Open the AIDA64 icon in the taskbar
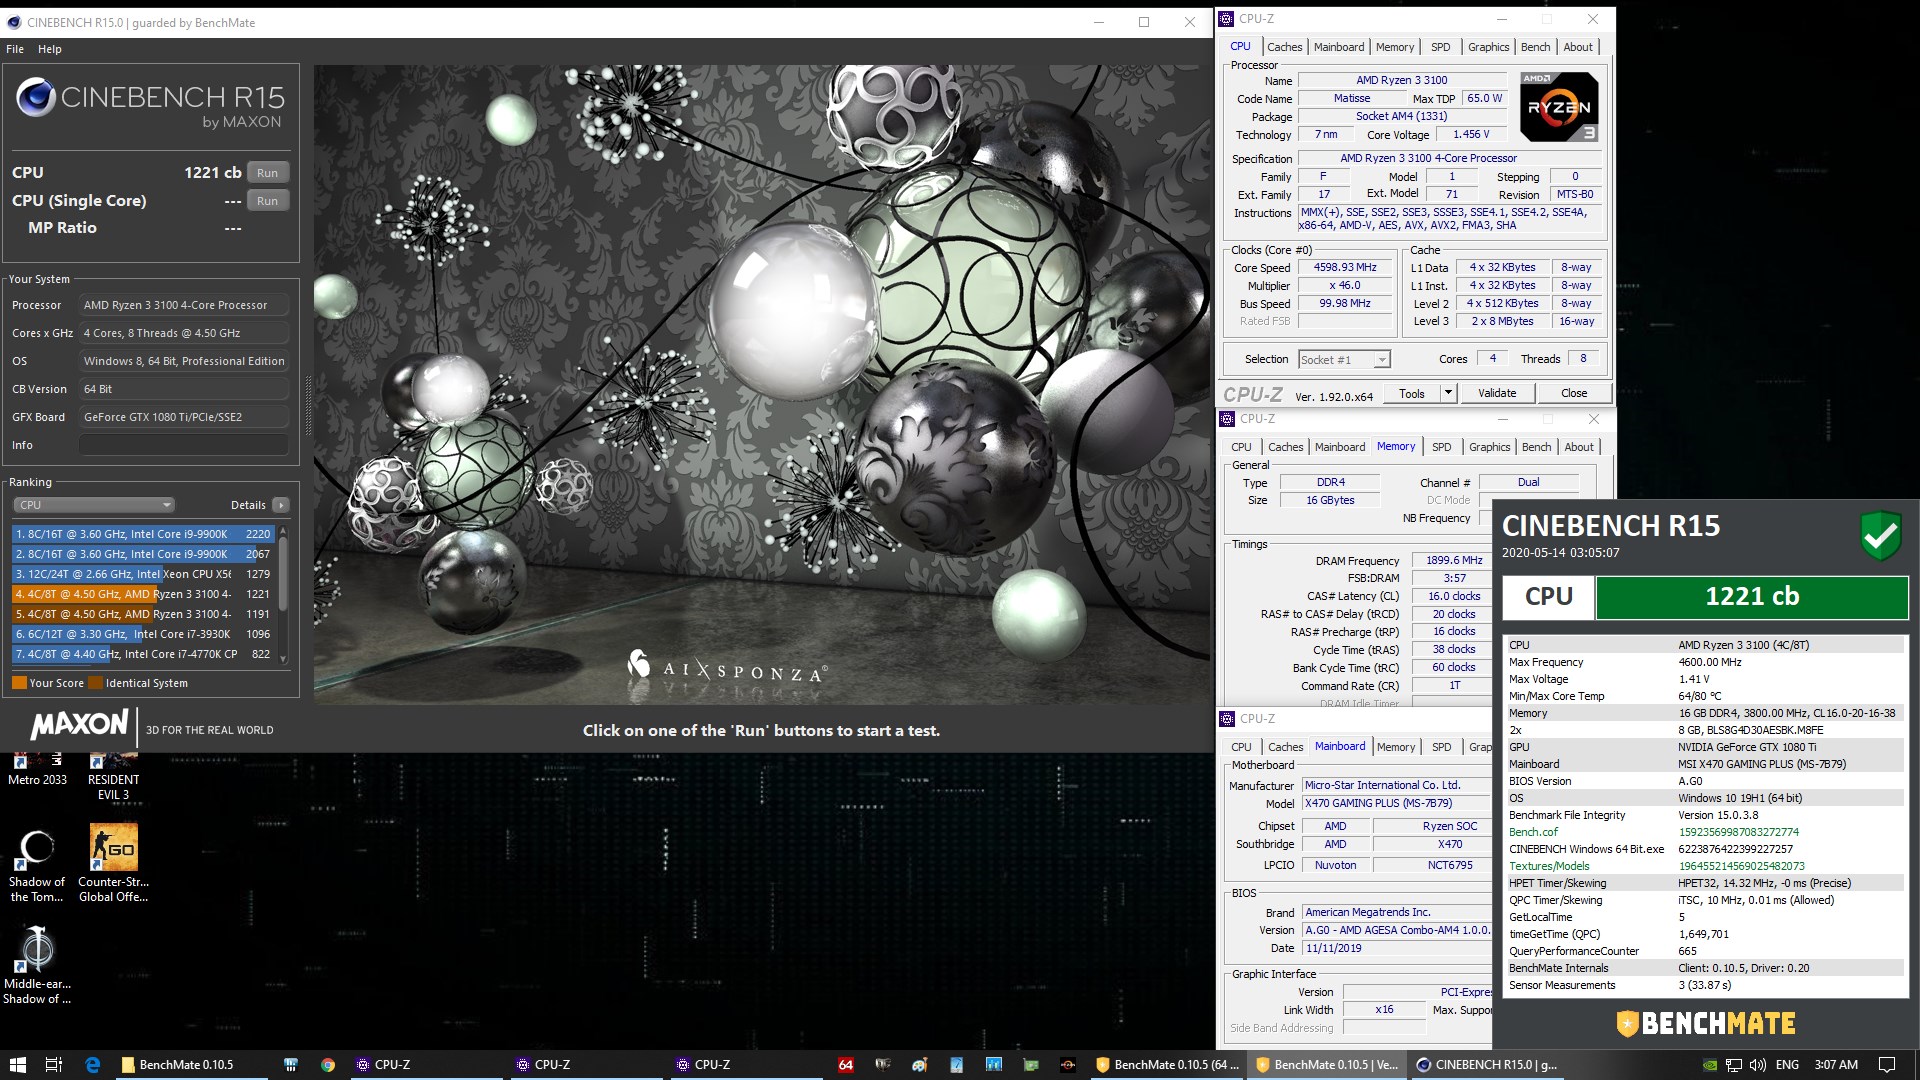The height and width of the screenshot is (1080, 1920). tap(846, 1065)
